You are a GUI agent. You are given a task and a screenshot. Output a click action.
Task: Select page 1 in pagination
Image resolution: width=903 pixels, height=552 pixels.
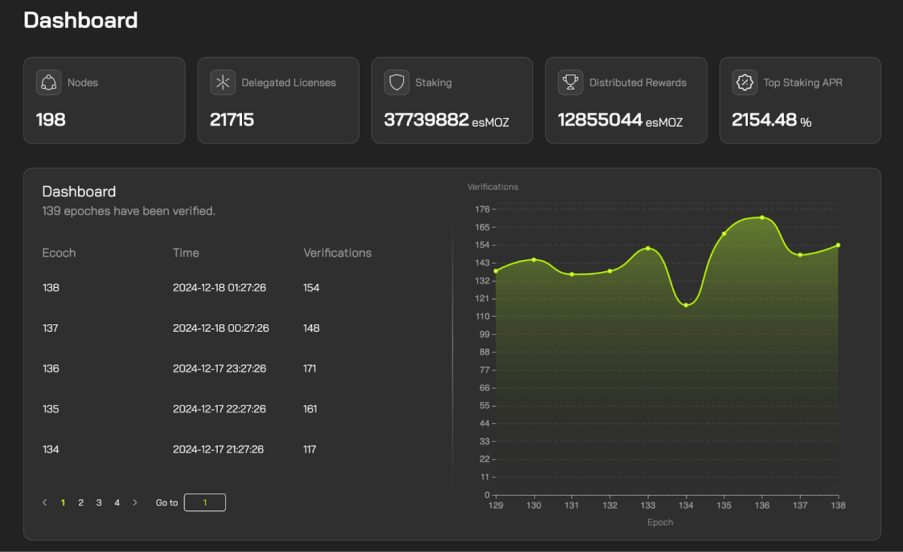coord(63,503)
